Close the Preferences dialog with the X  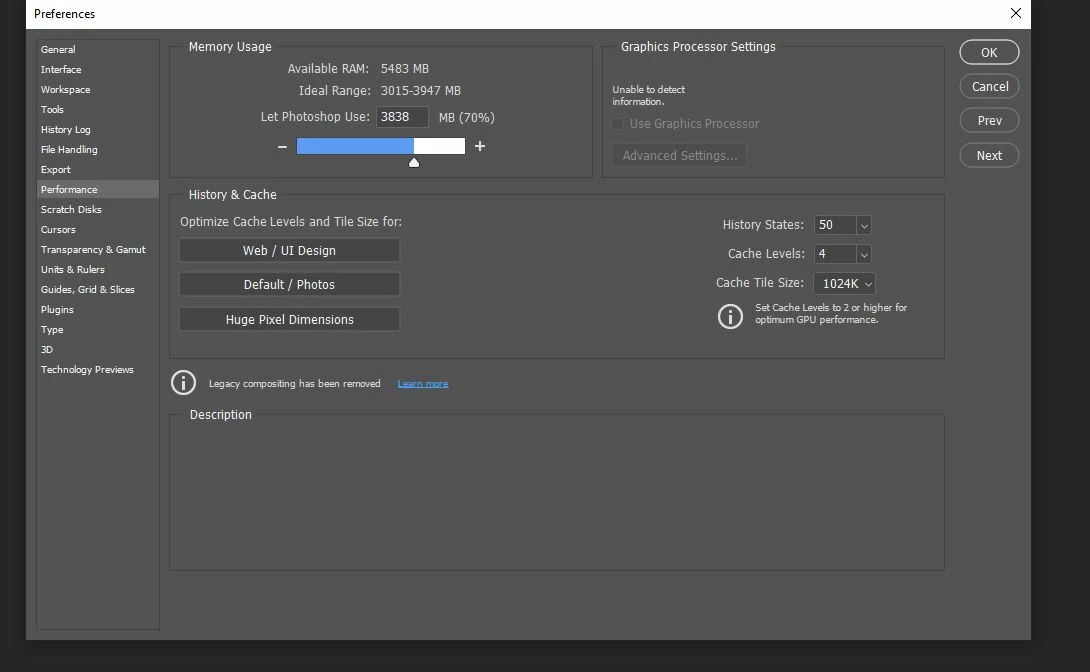(1016, 13)
